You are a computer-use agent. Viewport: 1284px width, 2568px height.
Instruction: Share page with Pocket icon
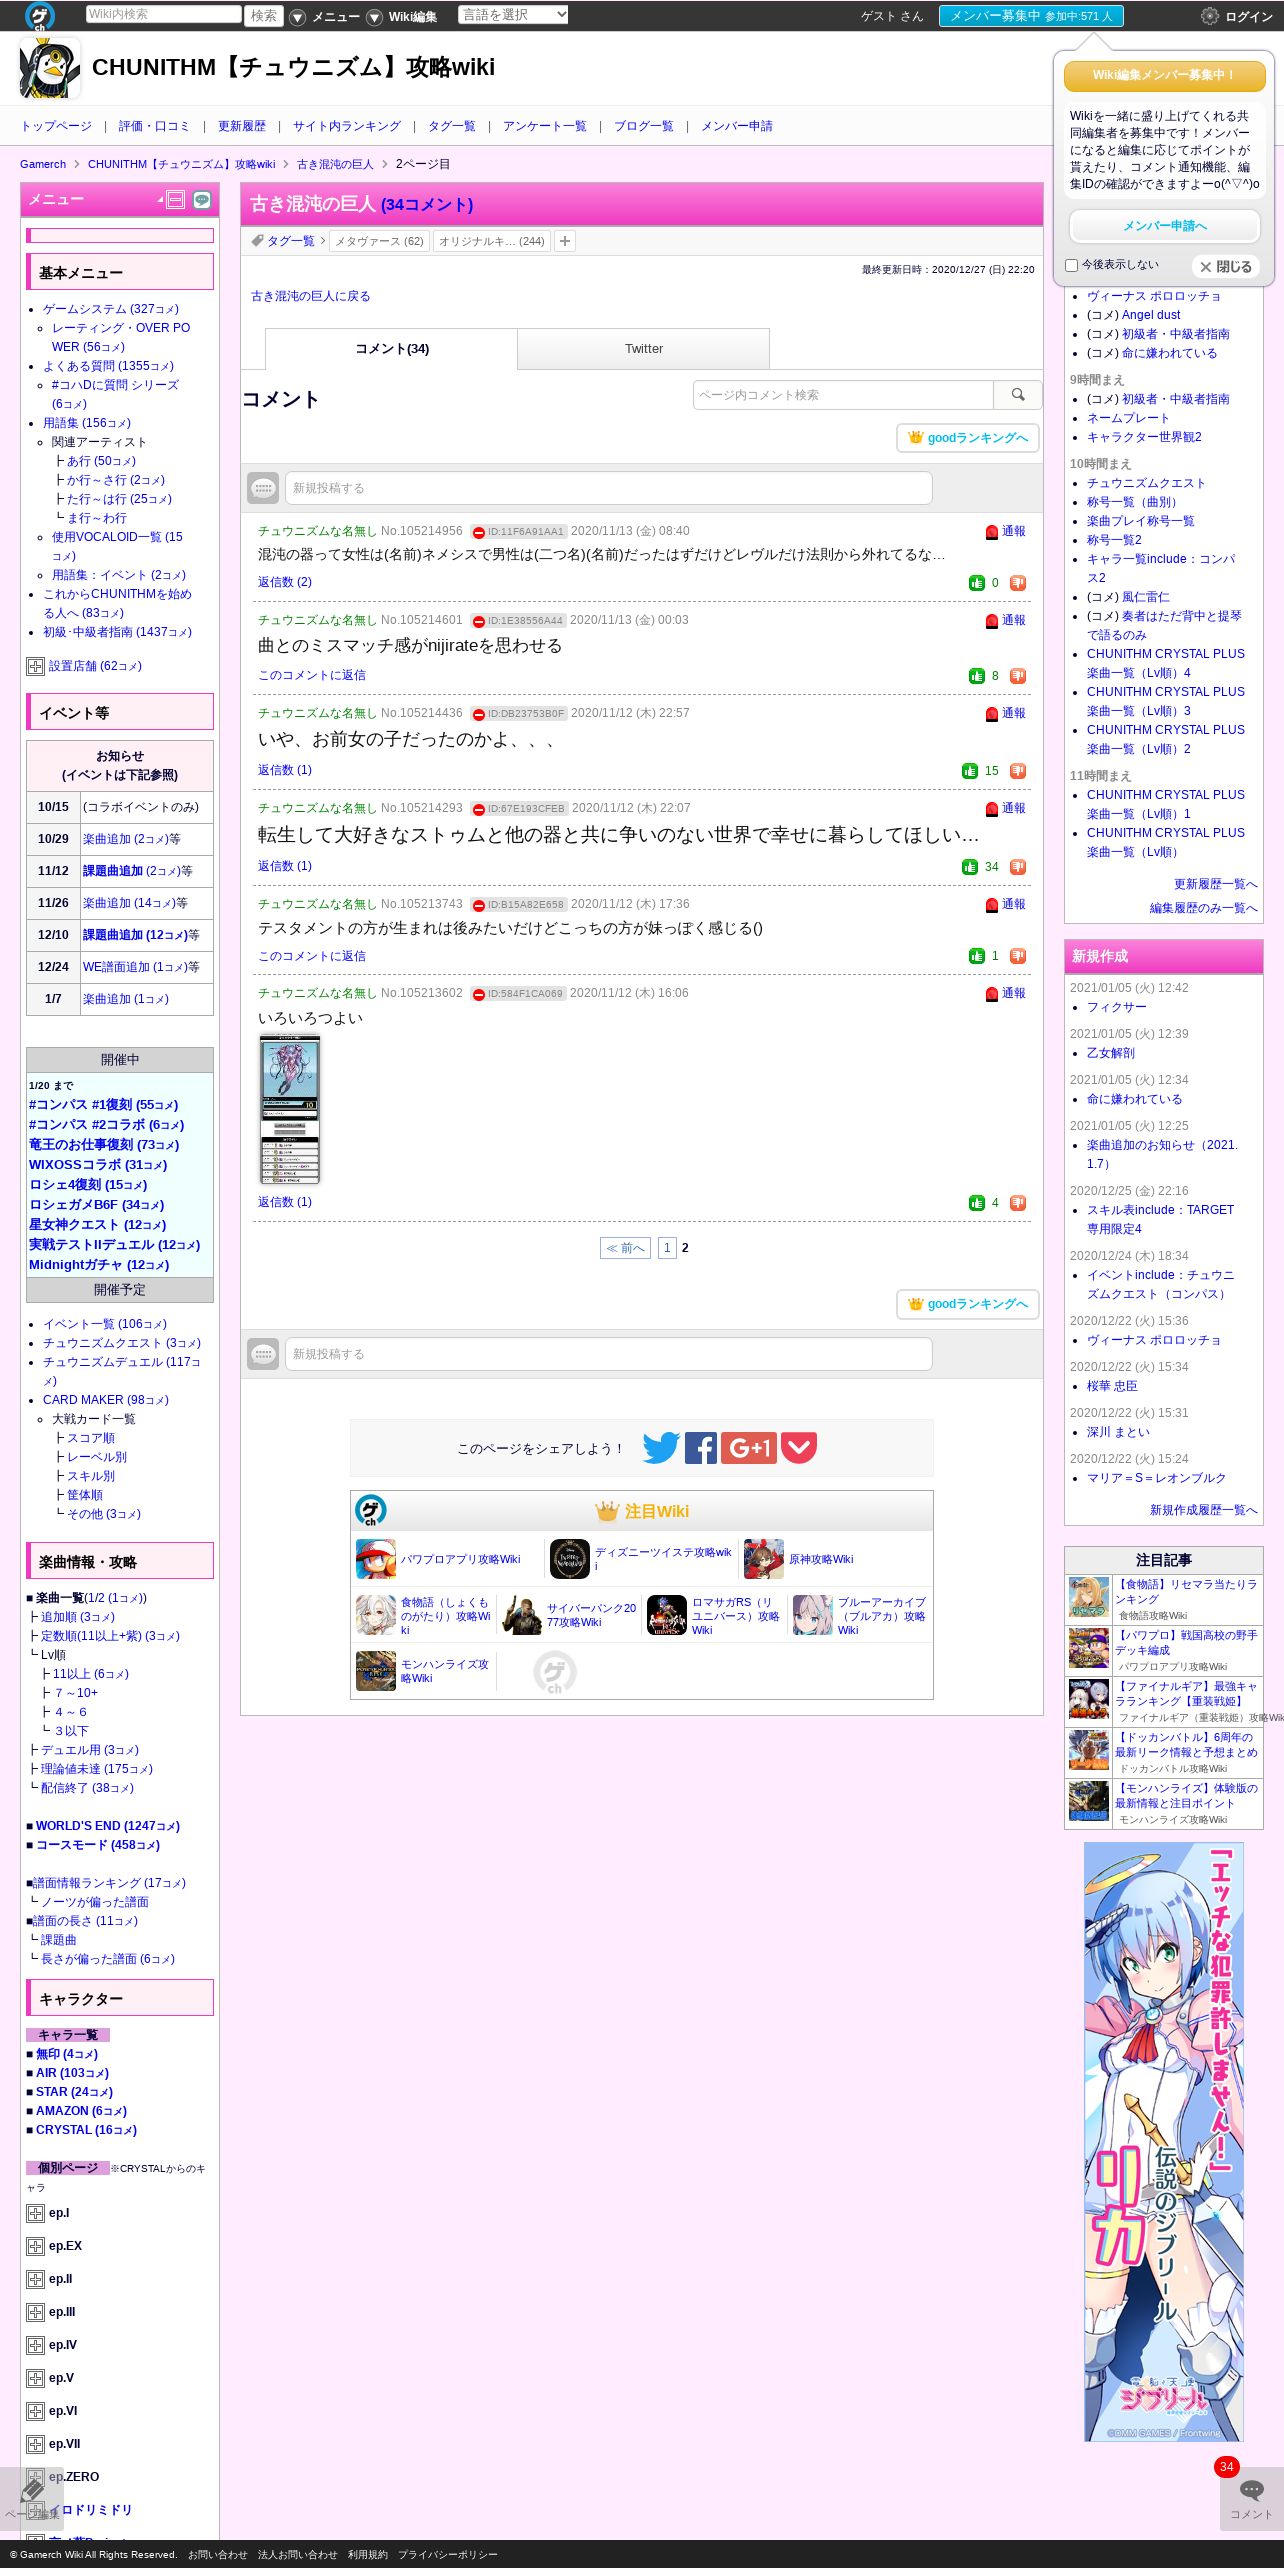799,1448
